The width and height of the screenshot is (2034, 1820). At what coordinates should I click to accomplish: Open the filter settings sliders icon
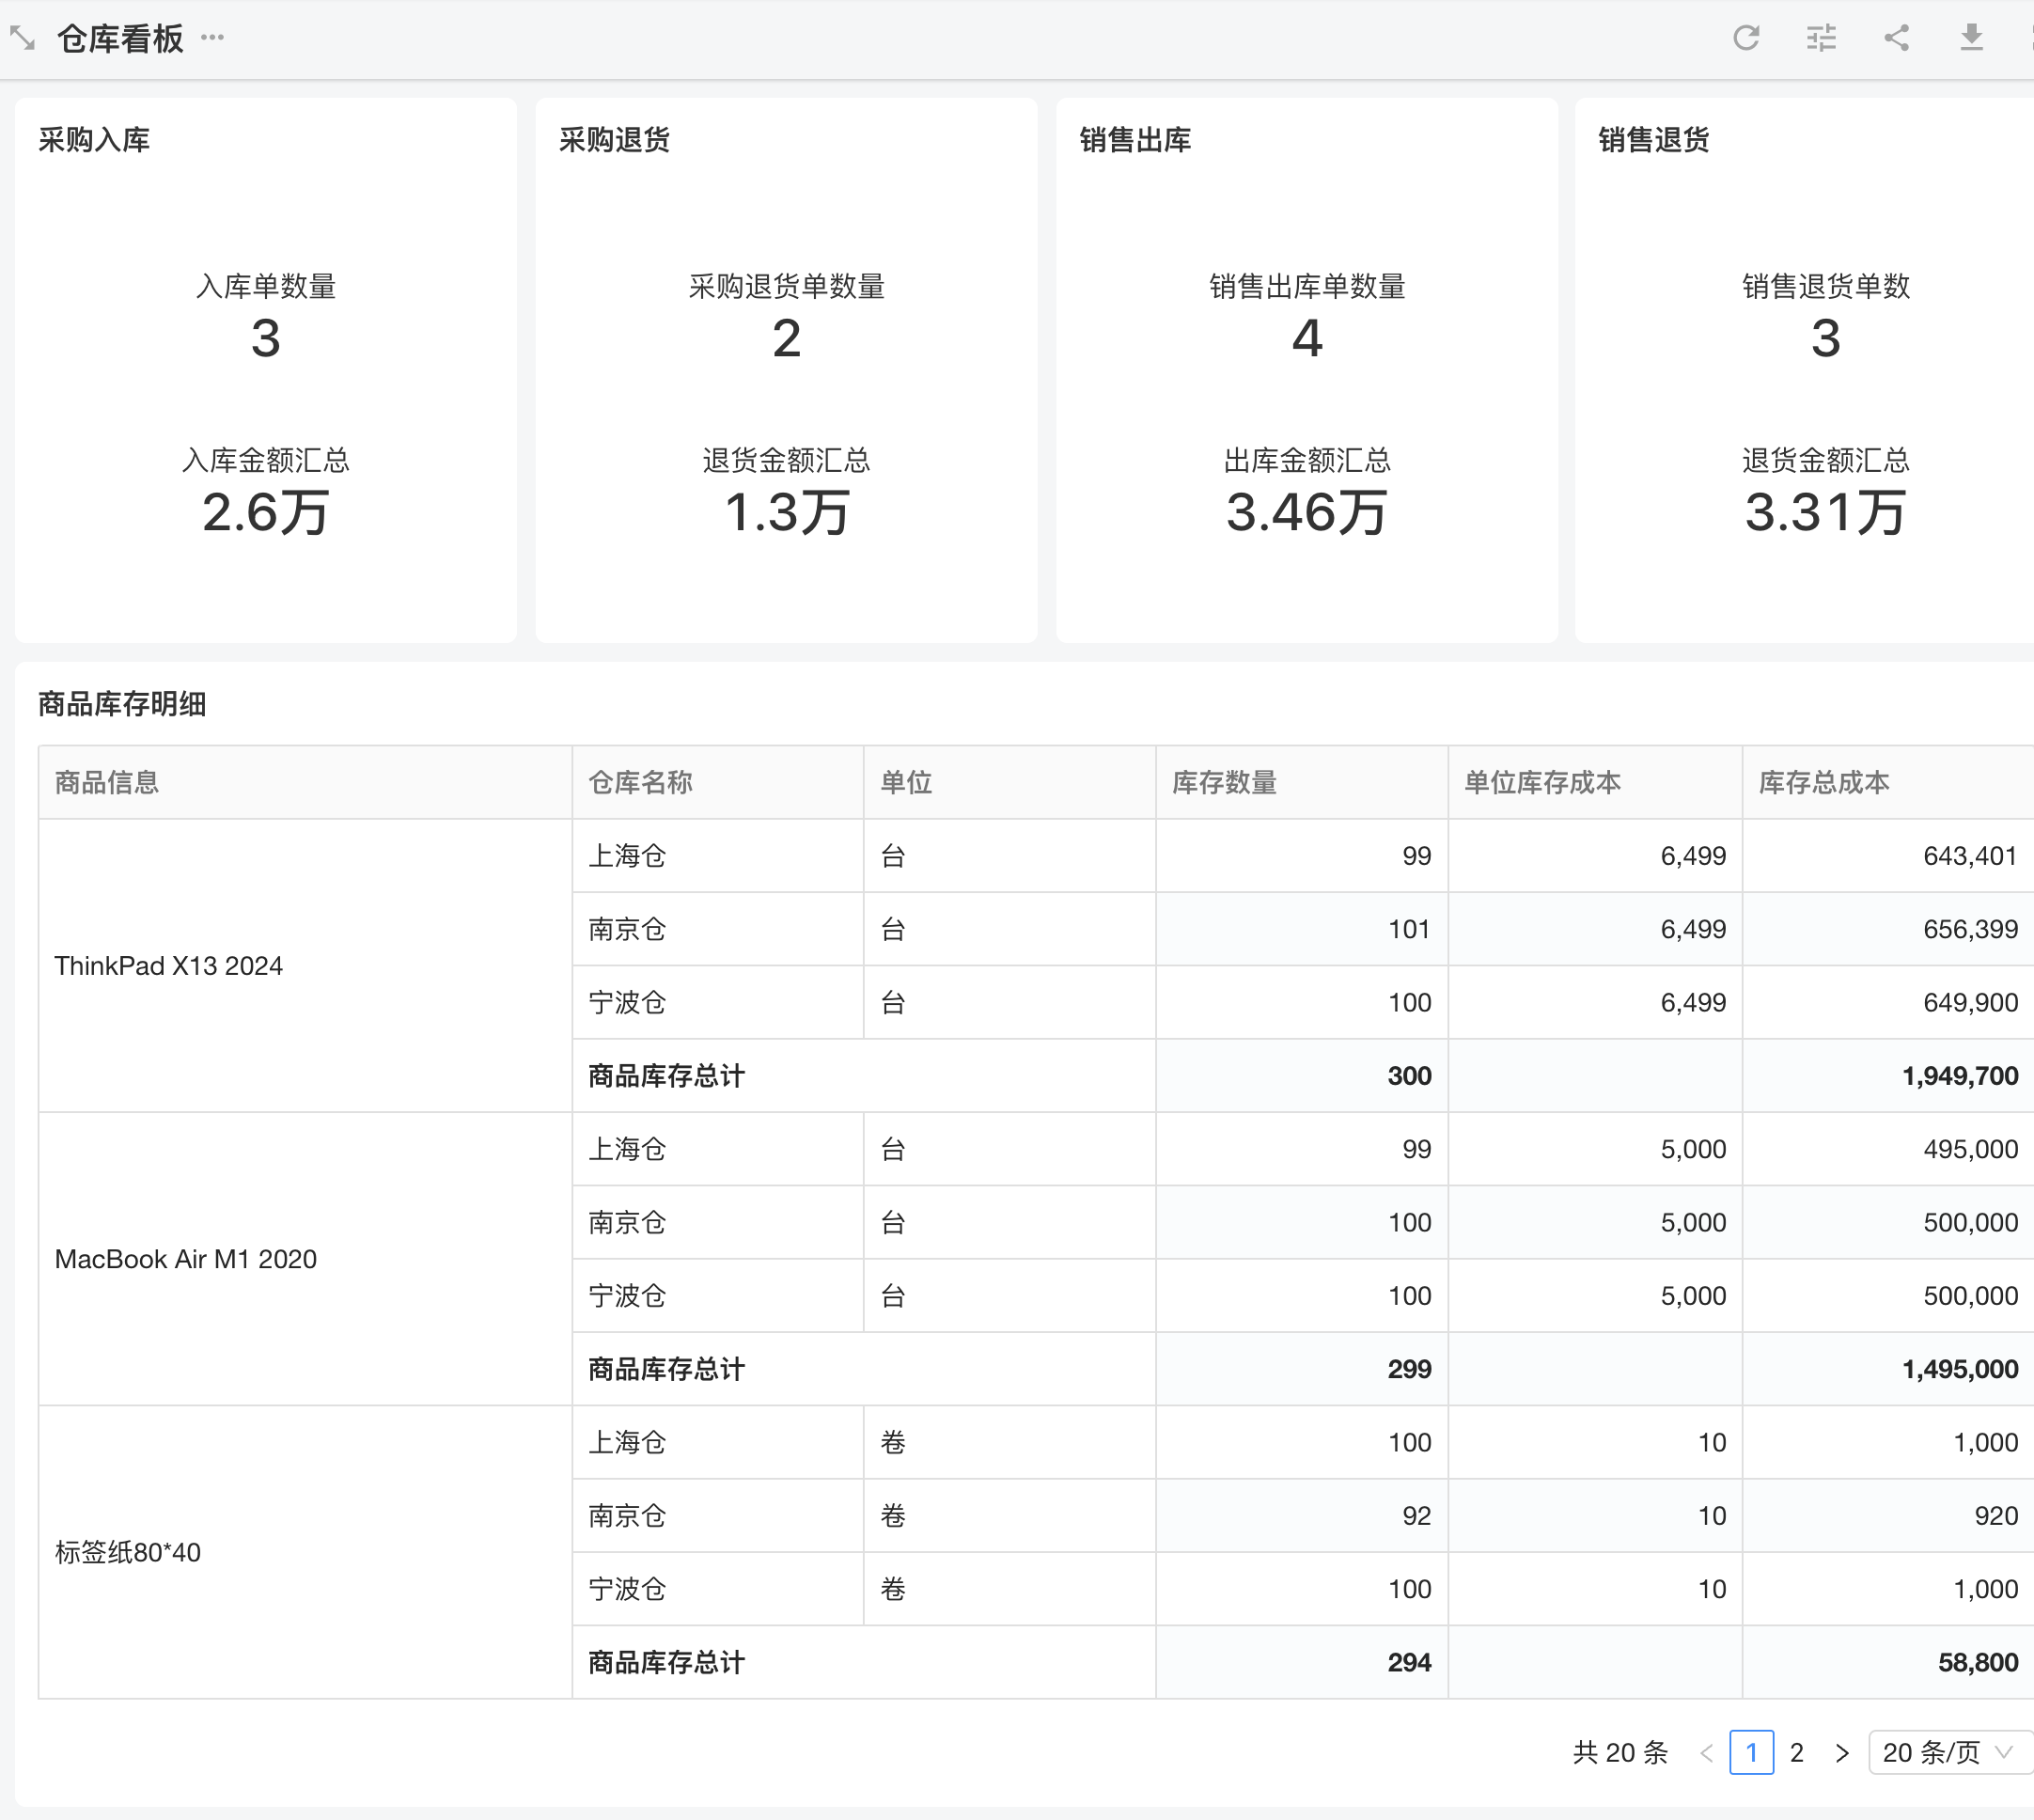[1821, 38]
